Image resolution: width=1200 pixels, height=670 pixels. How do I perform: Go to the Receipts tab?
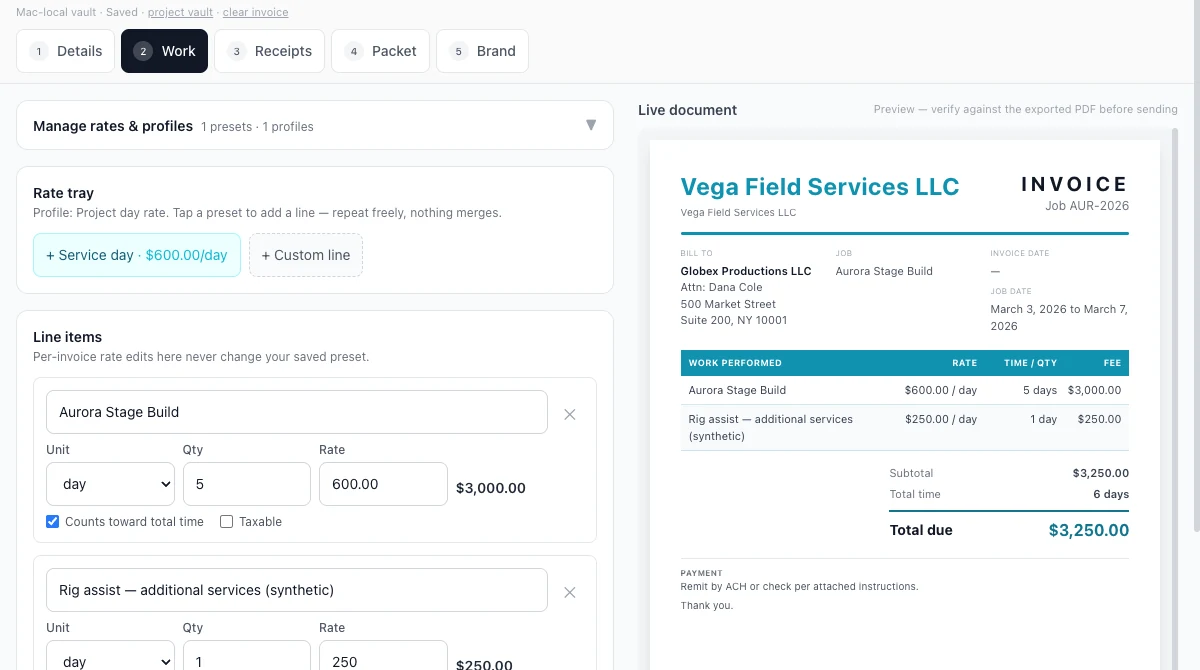point(269,51)
